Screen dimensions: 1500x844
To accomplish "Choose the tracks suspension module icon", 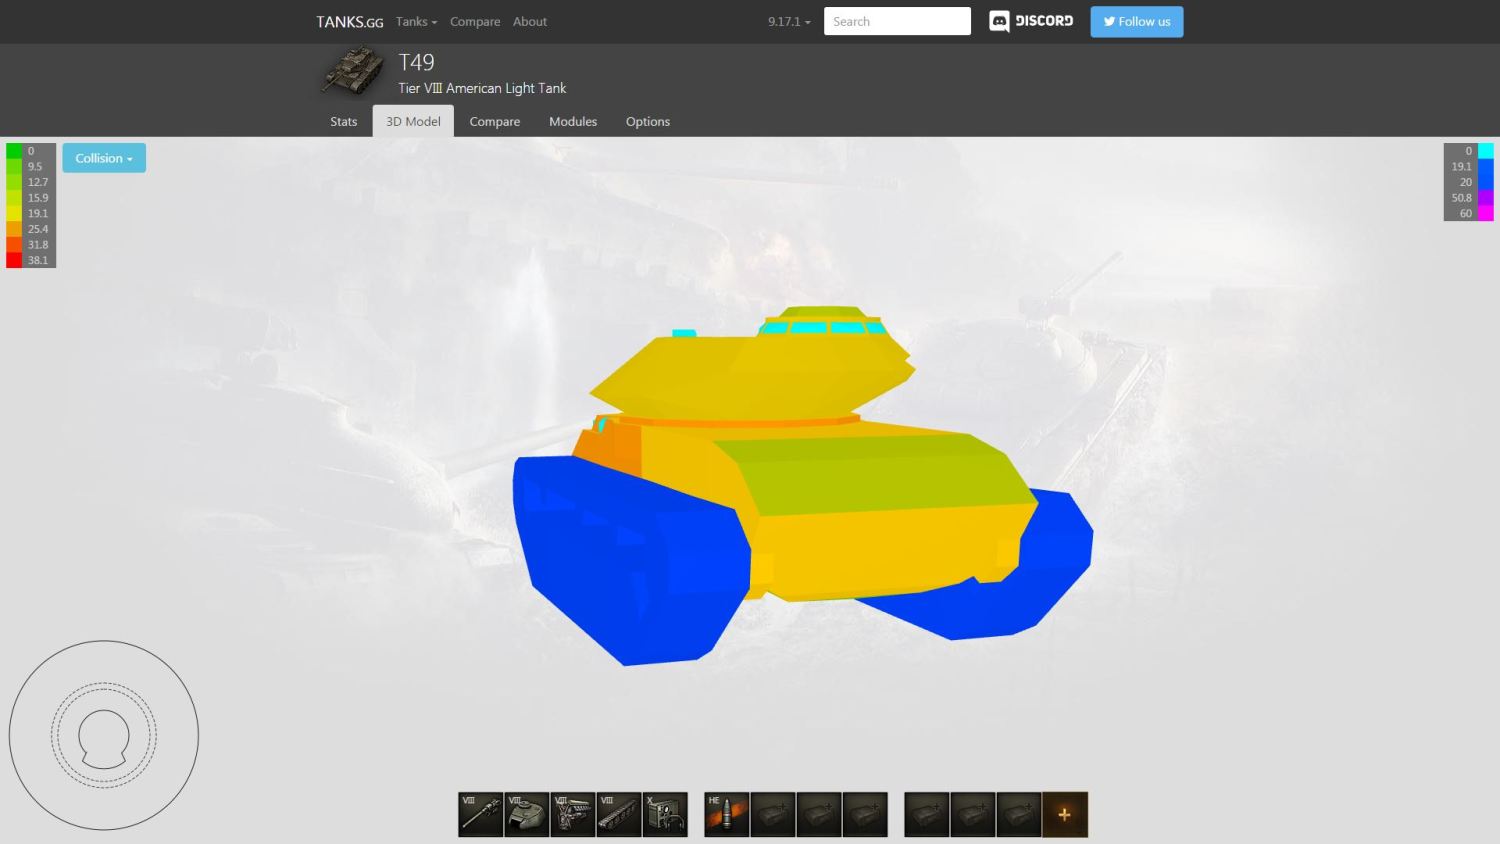I will tap(619, 814).
